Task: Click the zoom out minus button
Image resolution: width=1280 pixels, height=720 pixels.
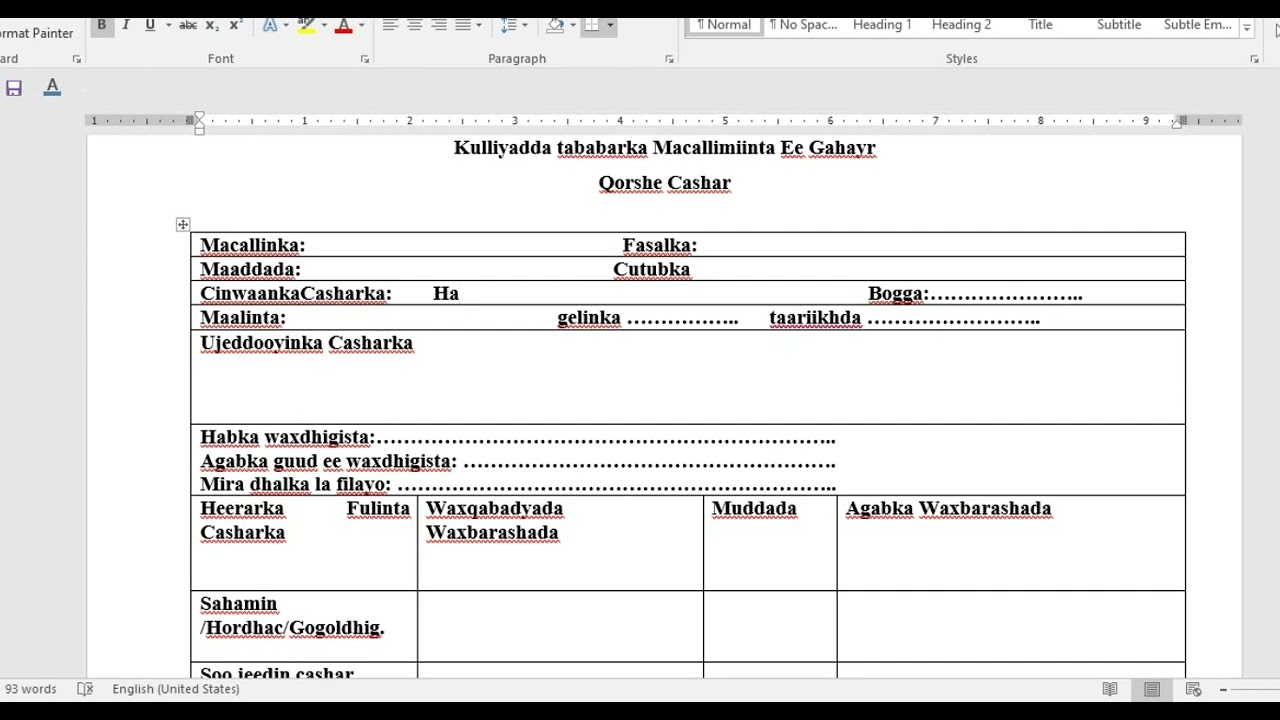Action: coord(1223,690)
